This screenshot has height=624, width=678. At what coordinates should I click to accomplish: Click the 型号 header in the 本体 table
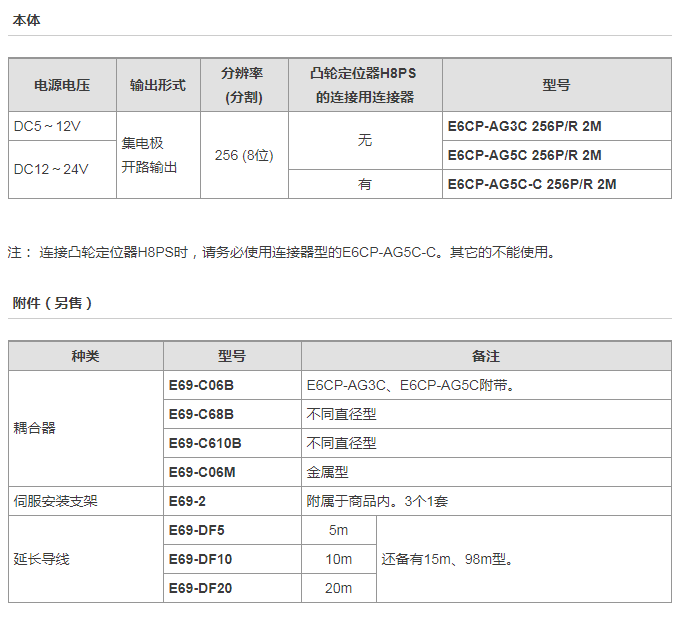(556, 85)
